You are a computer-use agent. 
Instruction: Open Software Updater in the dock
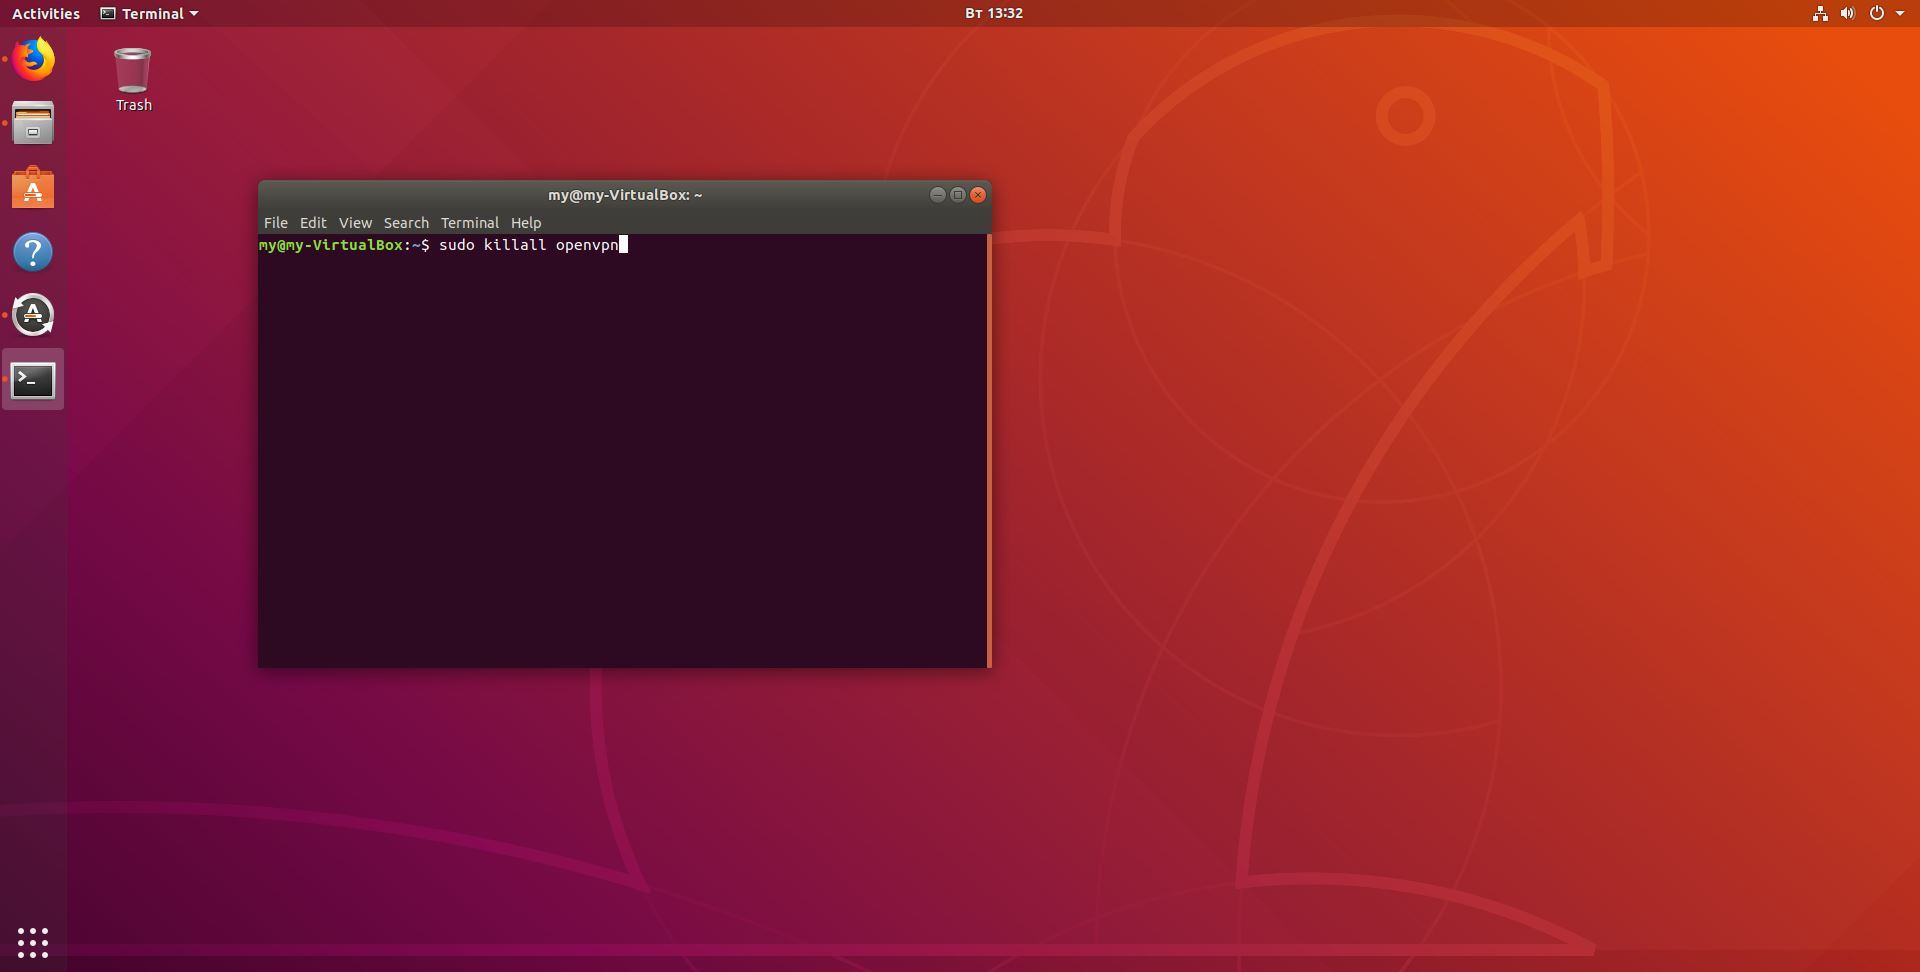(x=33, y=315)
